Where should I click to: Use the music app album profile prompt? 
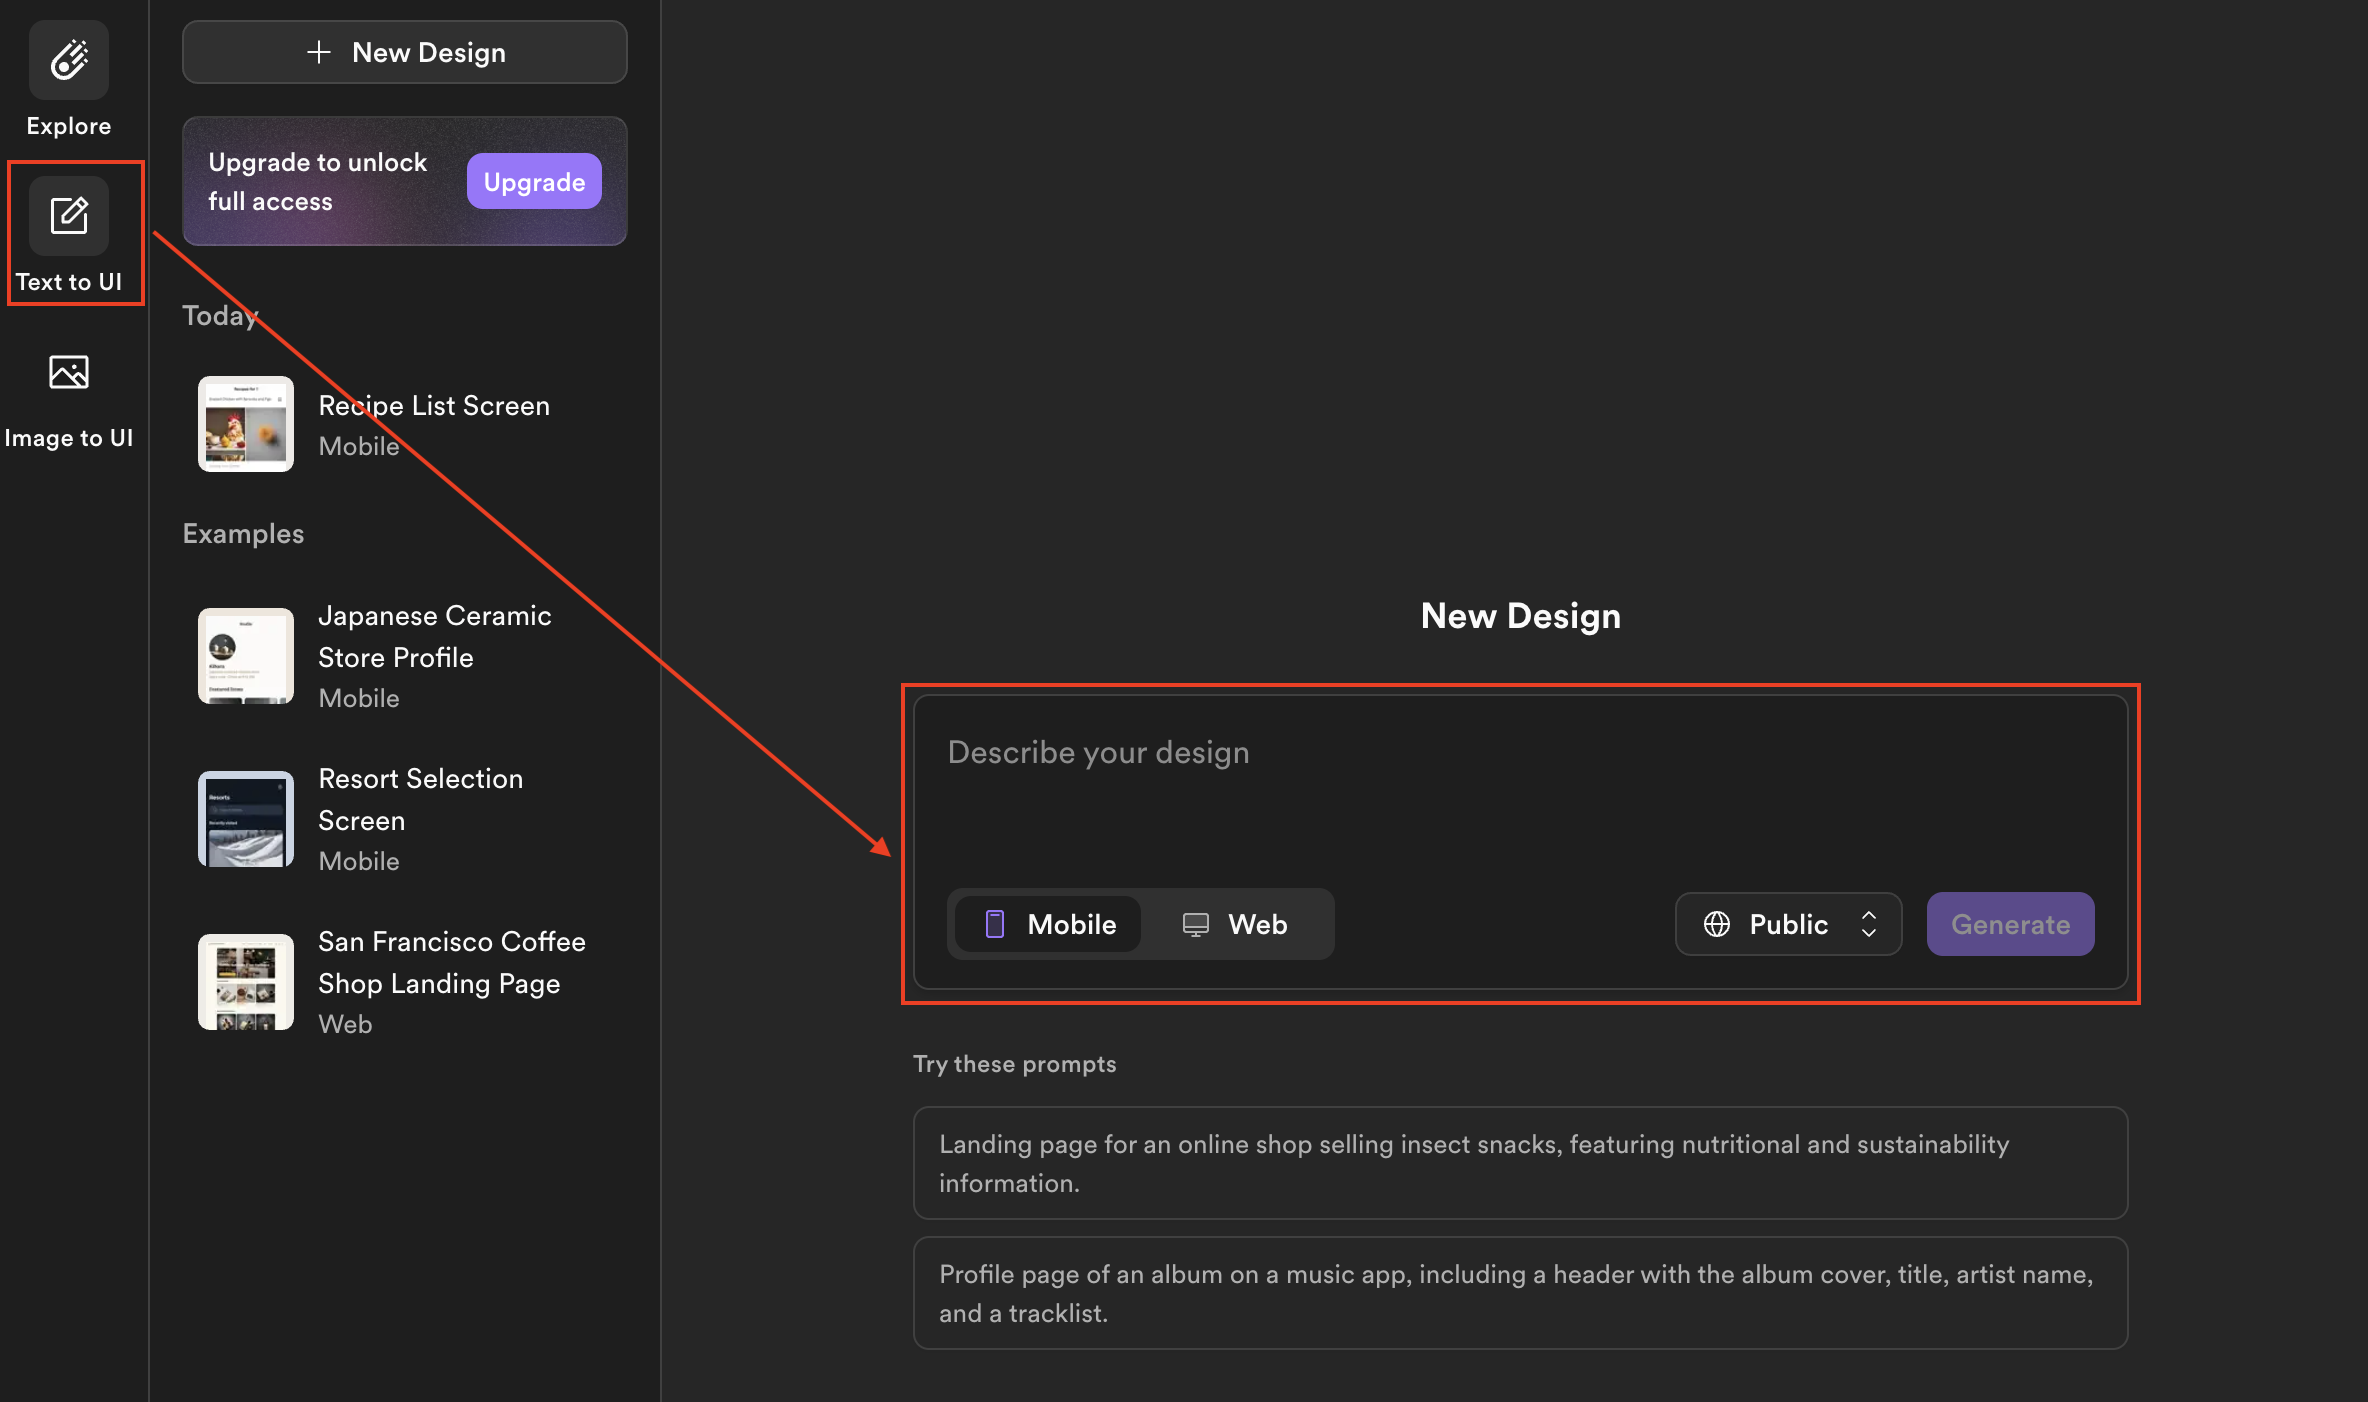[1520, 1293]
